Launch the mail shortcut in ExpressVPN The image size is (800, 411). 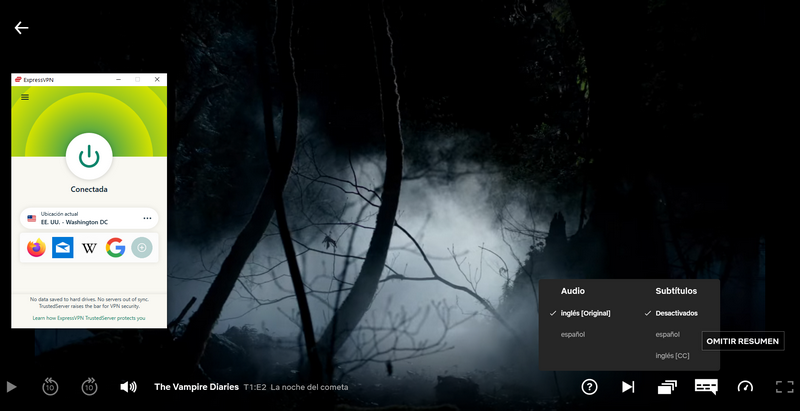(63, 248)
